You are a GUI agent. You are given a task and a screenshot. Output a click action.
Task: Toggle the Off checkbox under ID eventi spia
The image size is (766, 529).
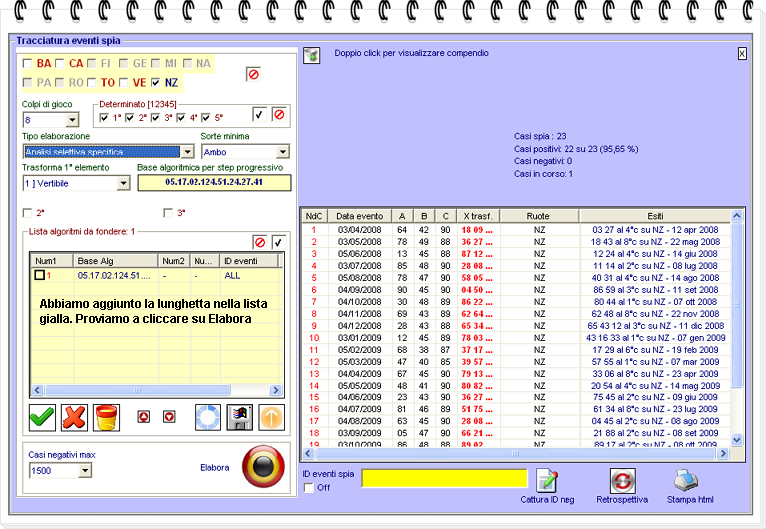tap(309, 487)
